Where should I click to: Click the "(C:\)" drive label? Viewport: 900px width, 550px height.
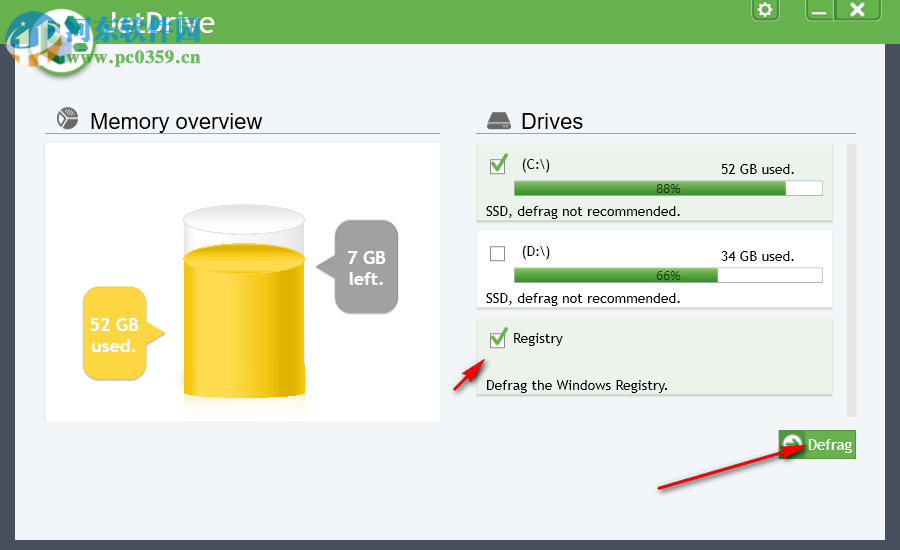coord(536,165)
